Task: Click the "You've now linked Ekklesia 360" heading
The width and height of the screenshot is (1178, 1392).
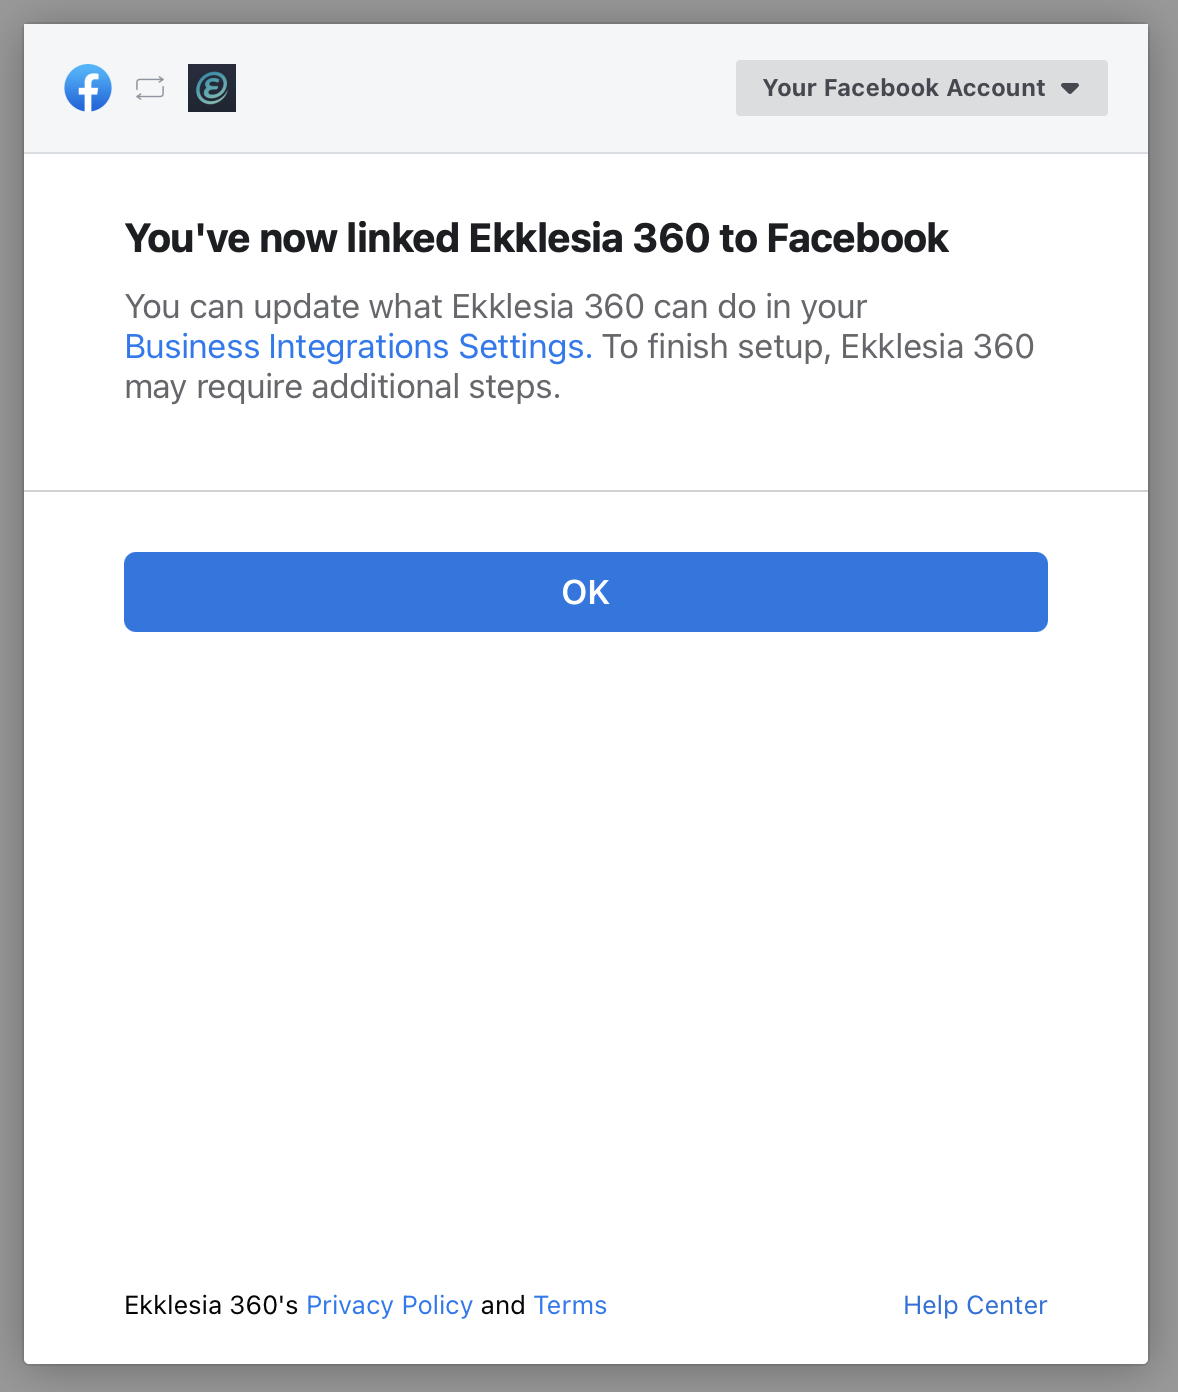Action: (536, 238)
